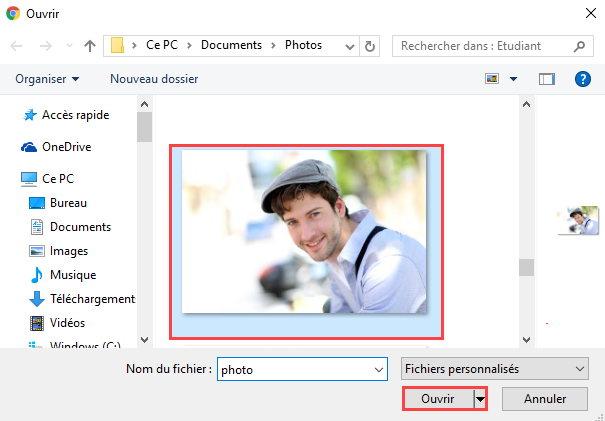Click the Documents page icon in sidebar
This screenshot has height=421, width=605.
pyautogui.click(x=37, y=227)
